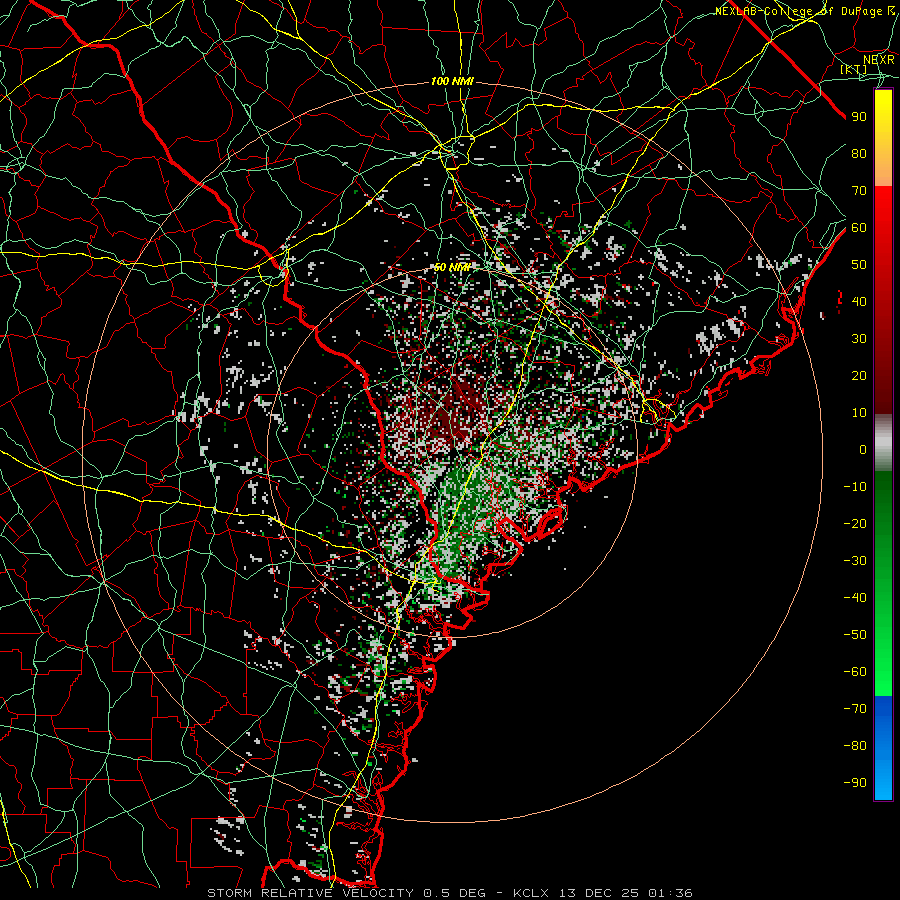Click the gray zero-velocity band of the color bar
900x900 pixels.
[883, 443]
